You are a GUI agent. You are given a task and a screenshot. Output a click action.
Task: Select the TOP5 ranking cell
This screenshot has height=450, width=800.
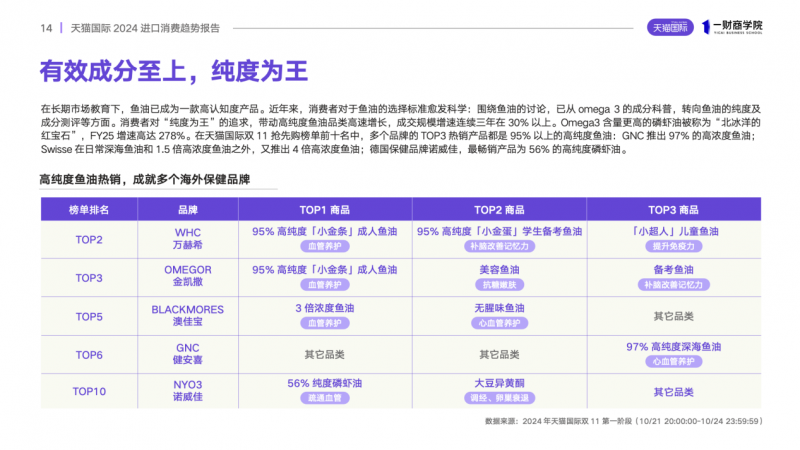pyautogui.click(x=89, y=317)
